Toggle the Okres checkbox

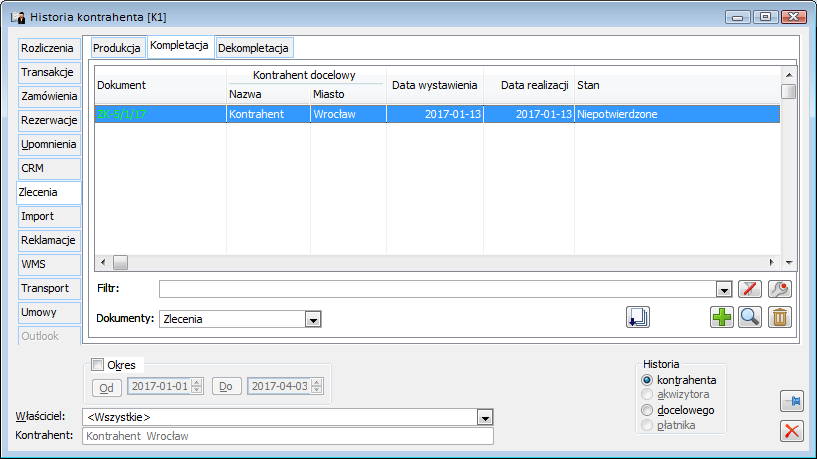point(97,365)
